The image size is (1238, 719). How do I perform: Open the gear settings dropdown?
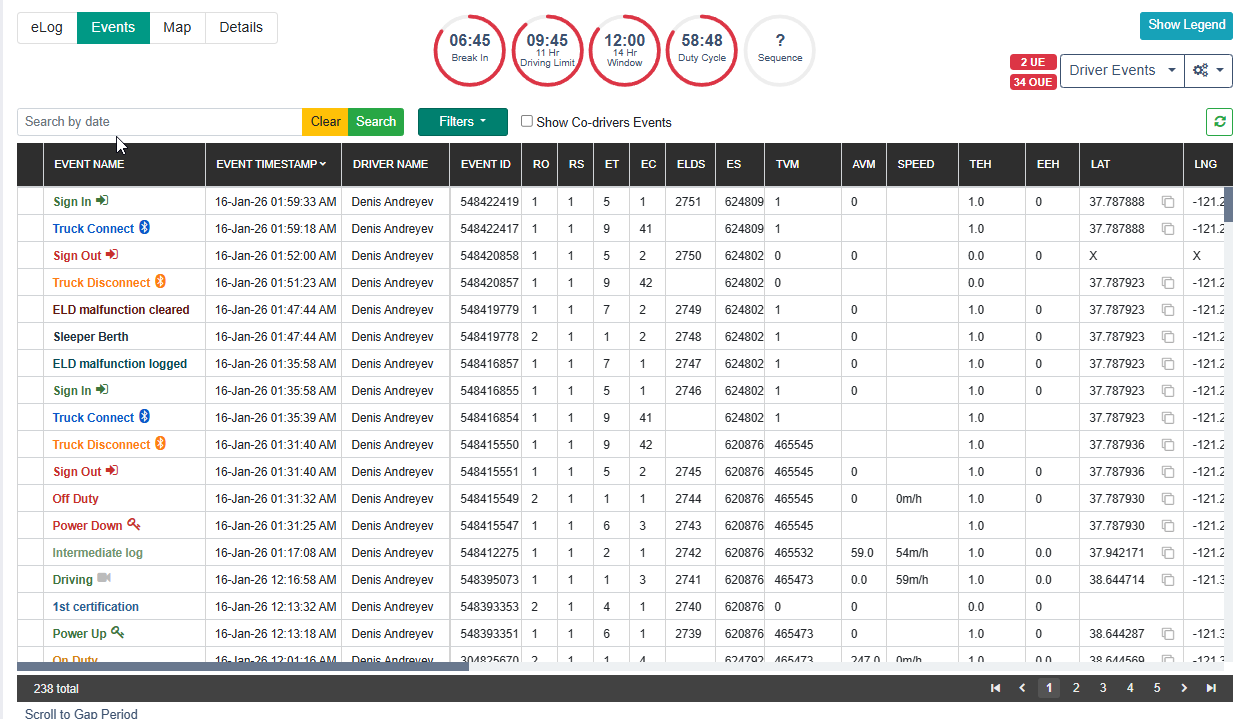1208,71
